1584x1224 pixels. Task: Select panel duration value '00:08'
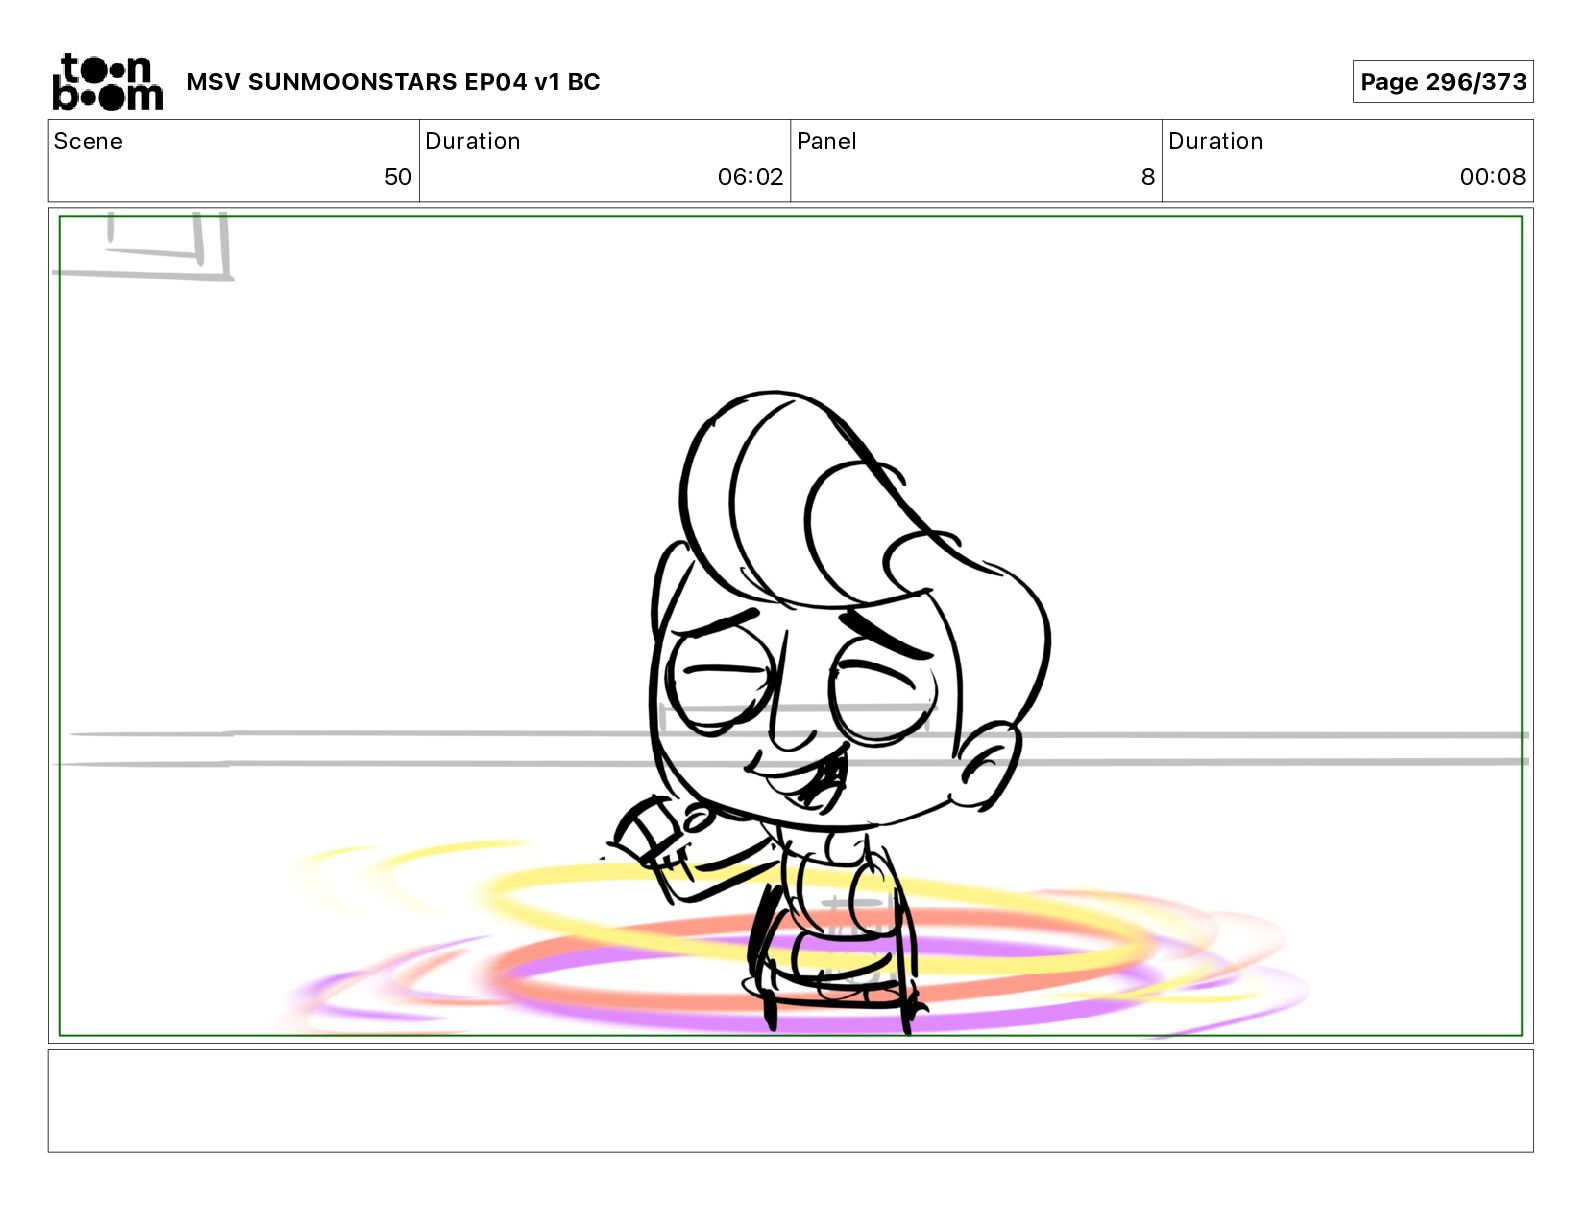click(1492, 177)
